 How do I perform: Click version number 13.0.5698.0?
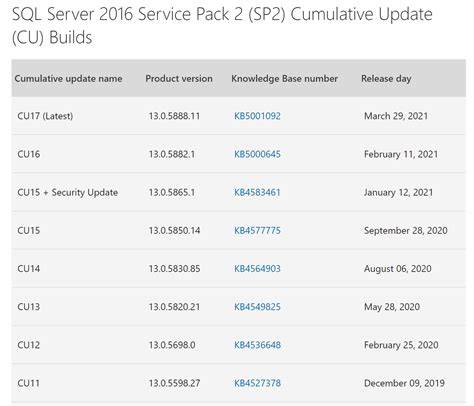[x=172, y=345]
